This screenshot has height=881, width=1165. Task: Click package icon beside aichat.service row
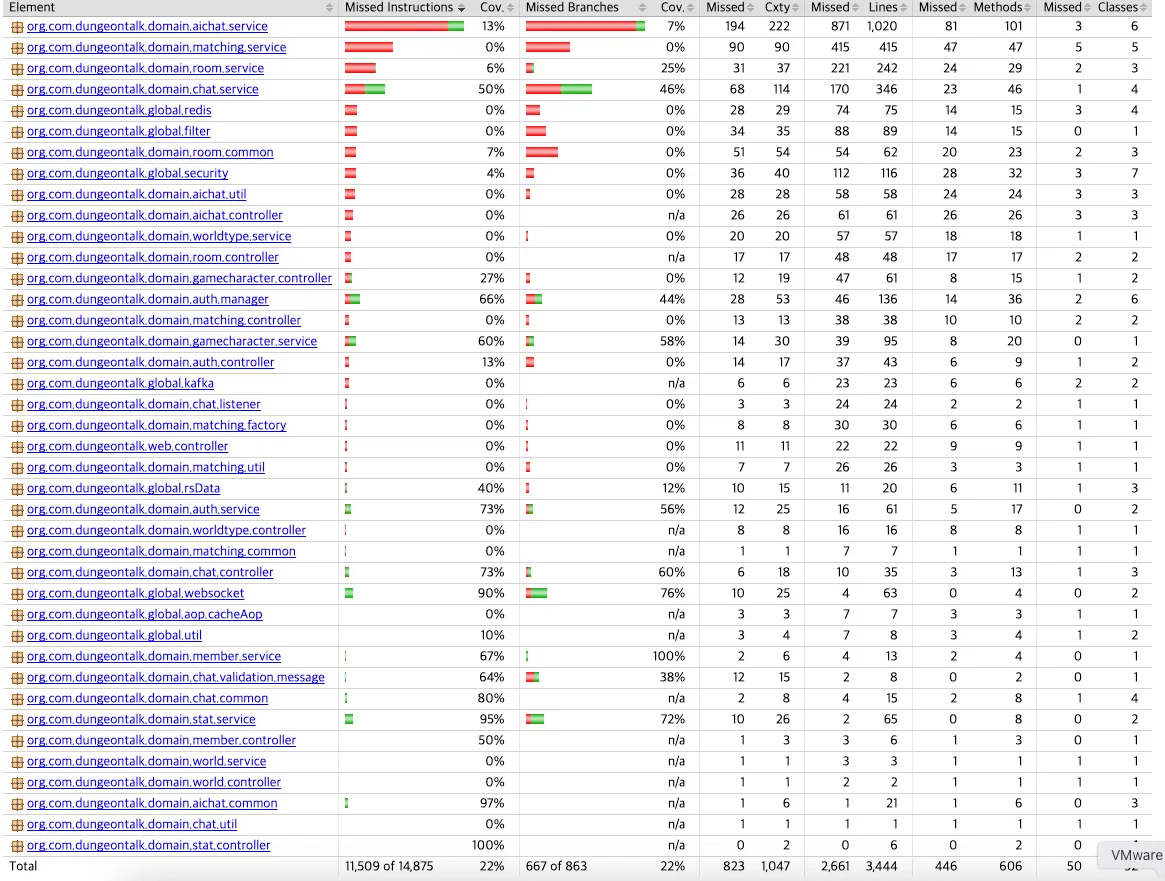(x=17, y=27)
